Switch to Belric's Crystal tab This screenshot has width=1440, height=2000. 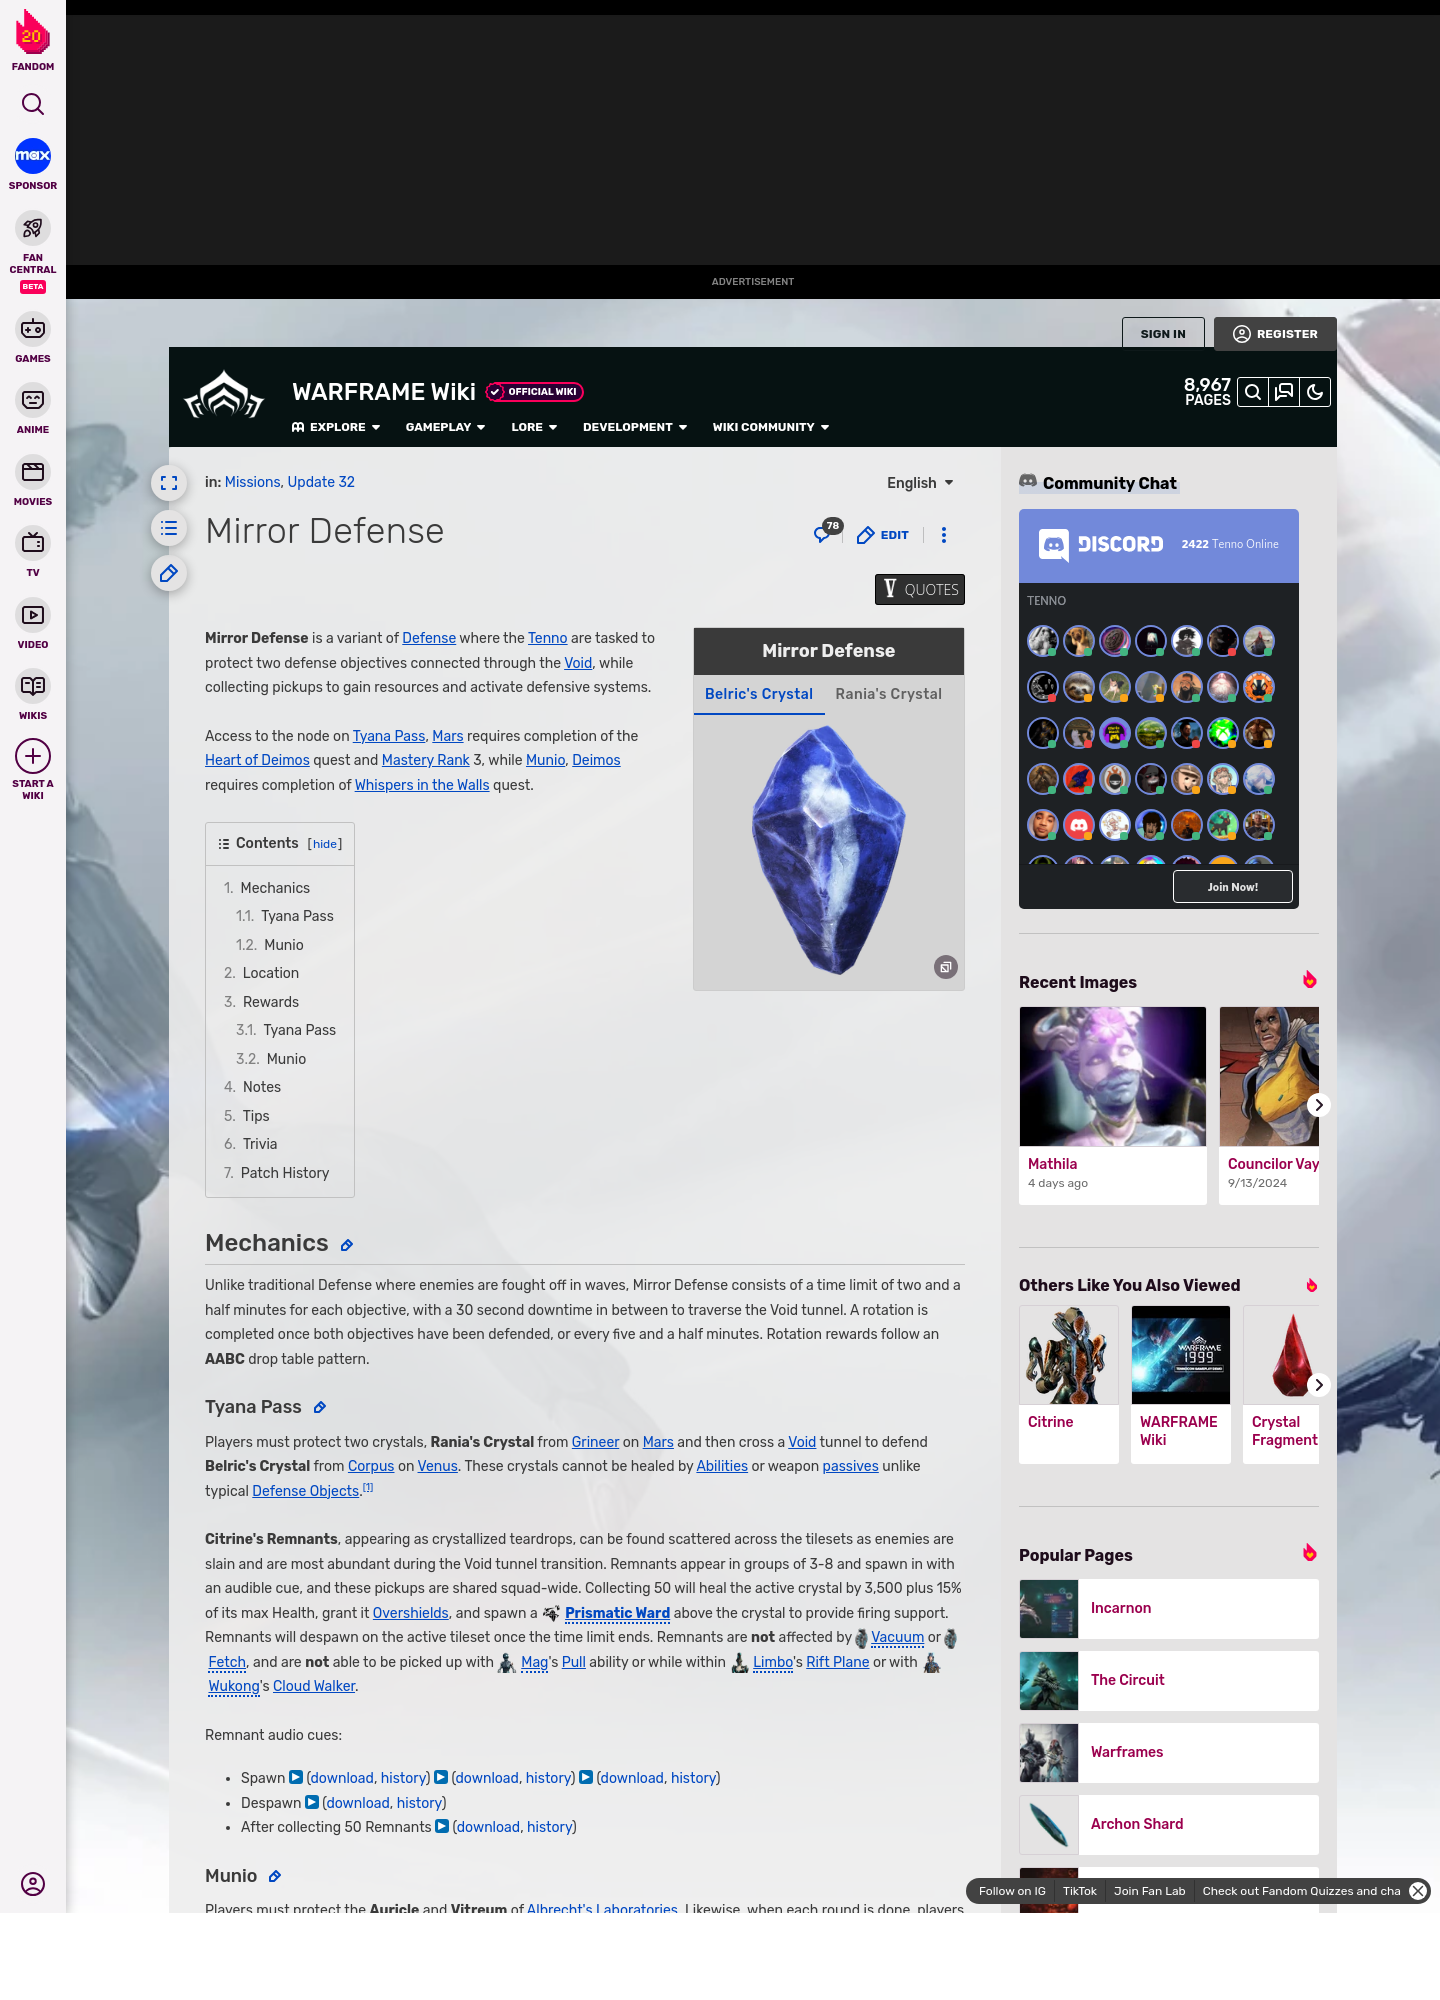pyautogui.click(x=759, y=694)
